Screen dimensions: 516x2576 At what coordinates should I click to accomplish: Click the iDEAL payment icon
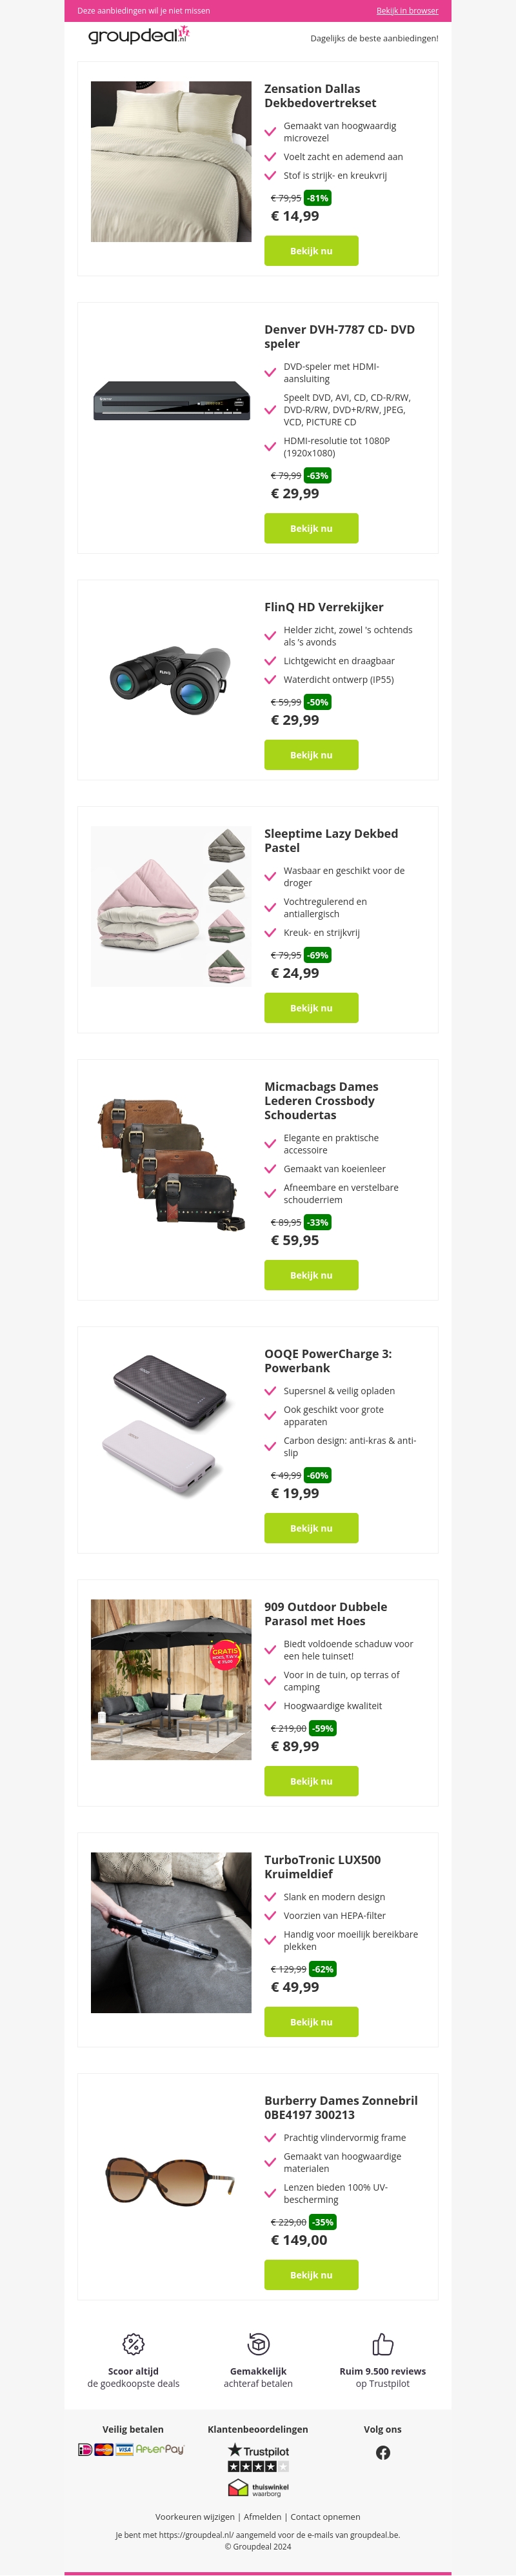tap(85, 2449)
